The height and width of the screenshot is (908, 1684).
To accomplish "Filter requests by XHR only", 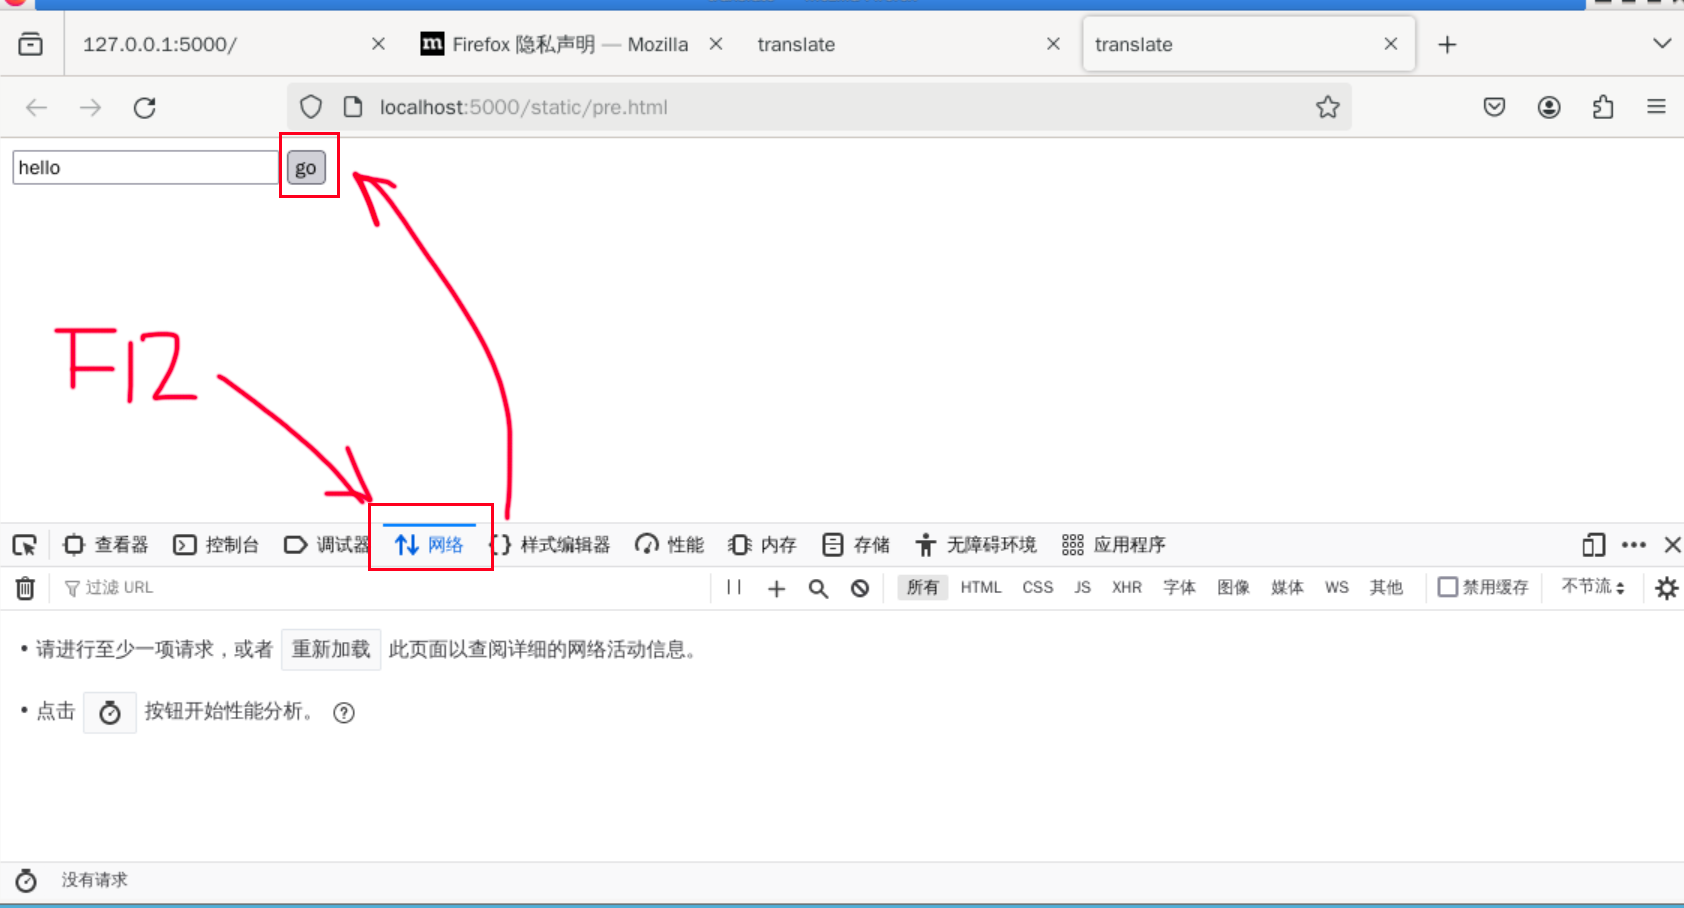I will pyautogui.click(x=1126, y=587).
